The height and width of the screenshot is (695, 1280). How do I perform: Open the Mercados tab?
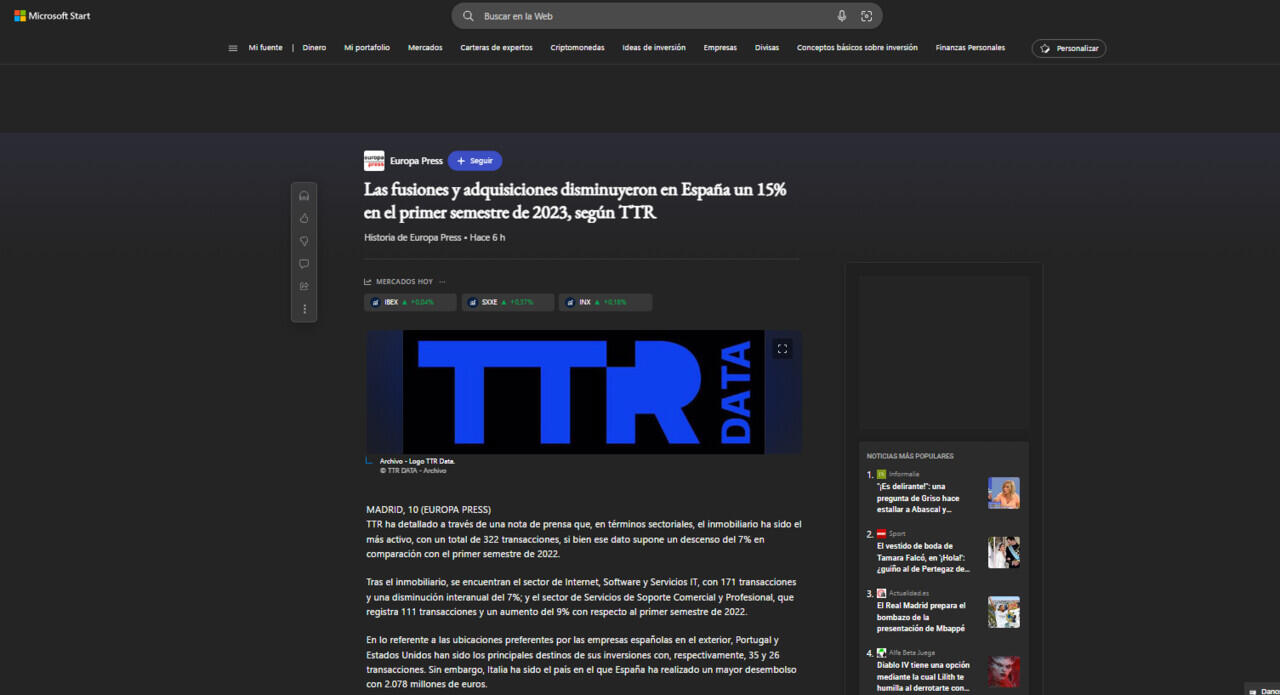[x=425, y=48]
